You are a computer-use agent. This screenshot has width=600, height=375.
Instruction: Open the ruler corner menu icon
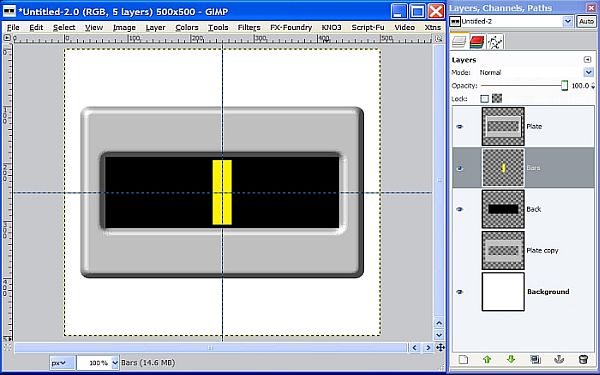click(x=7, y=38)
